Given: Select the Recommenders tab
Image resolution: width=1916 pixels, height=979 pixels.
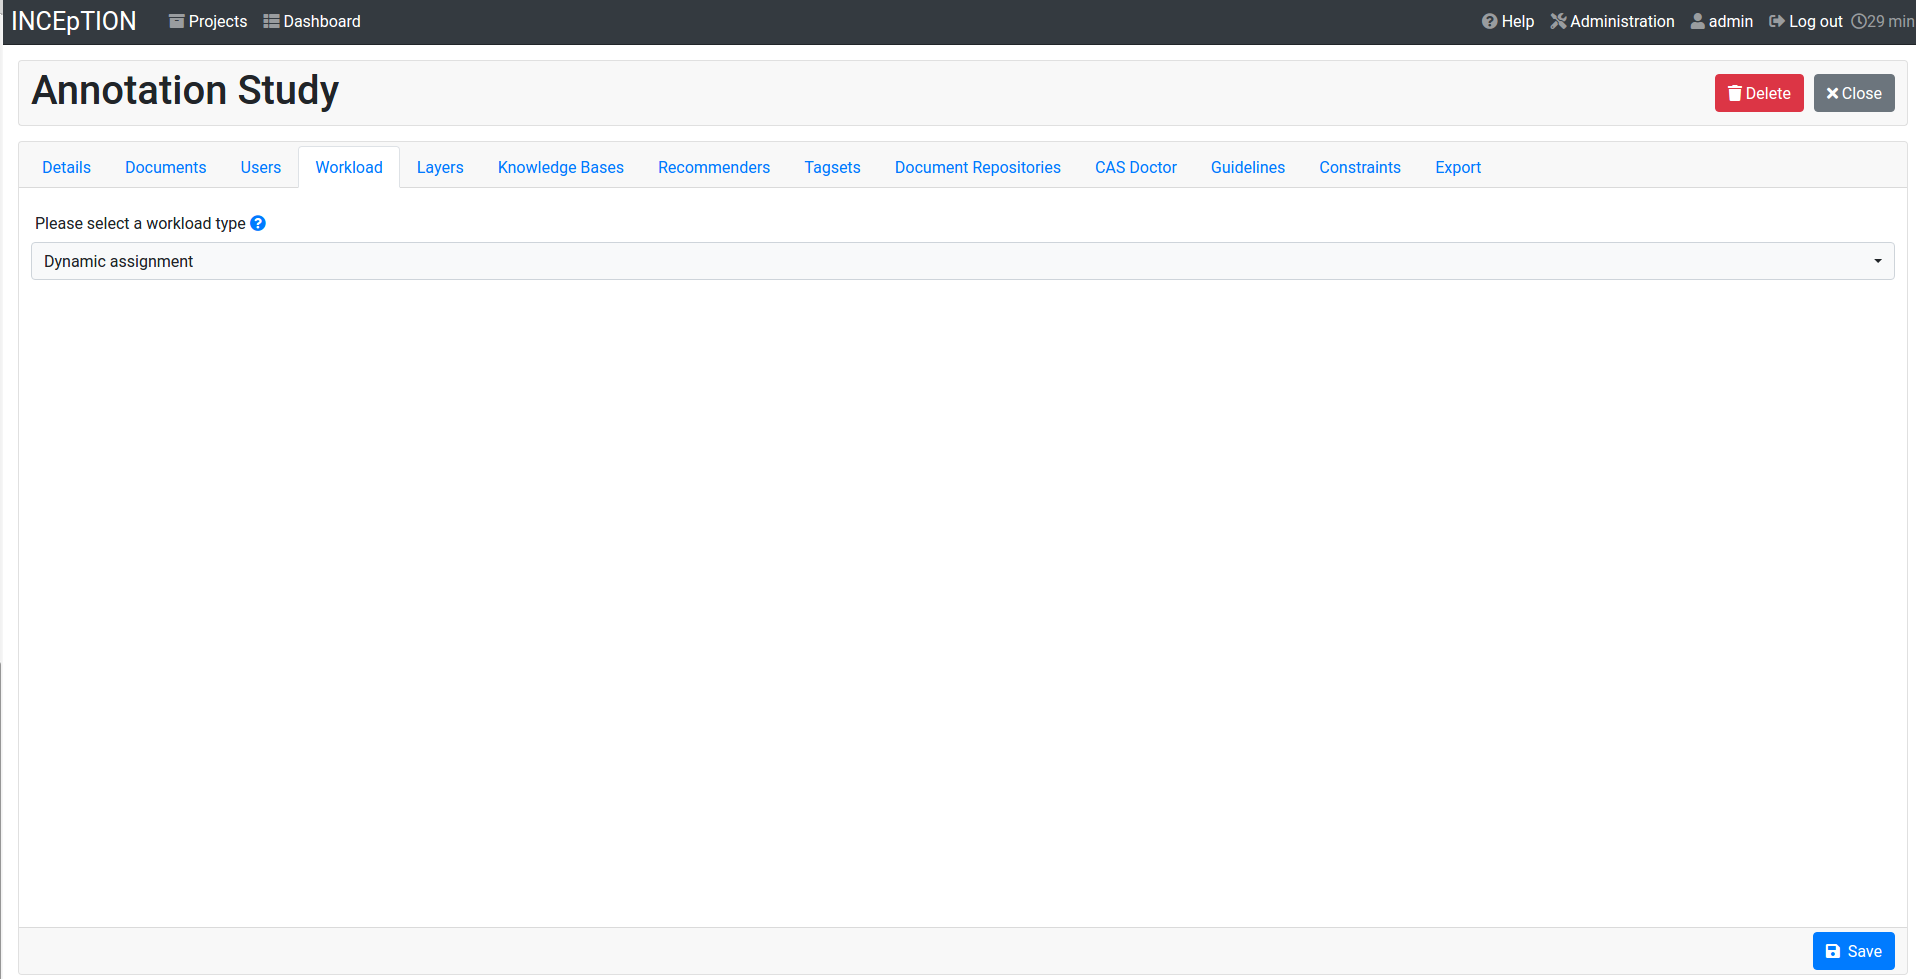Looking at the screenshot, I should click(x=713, y=167).
